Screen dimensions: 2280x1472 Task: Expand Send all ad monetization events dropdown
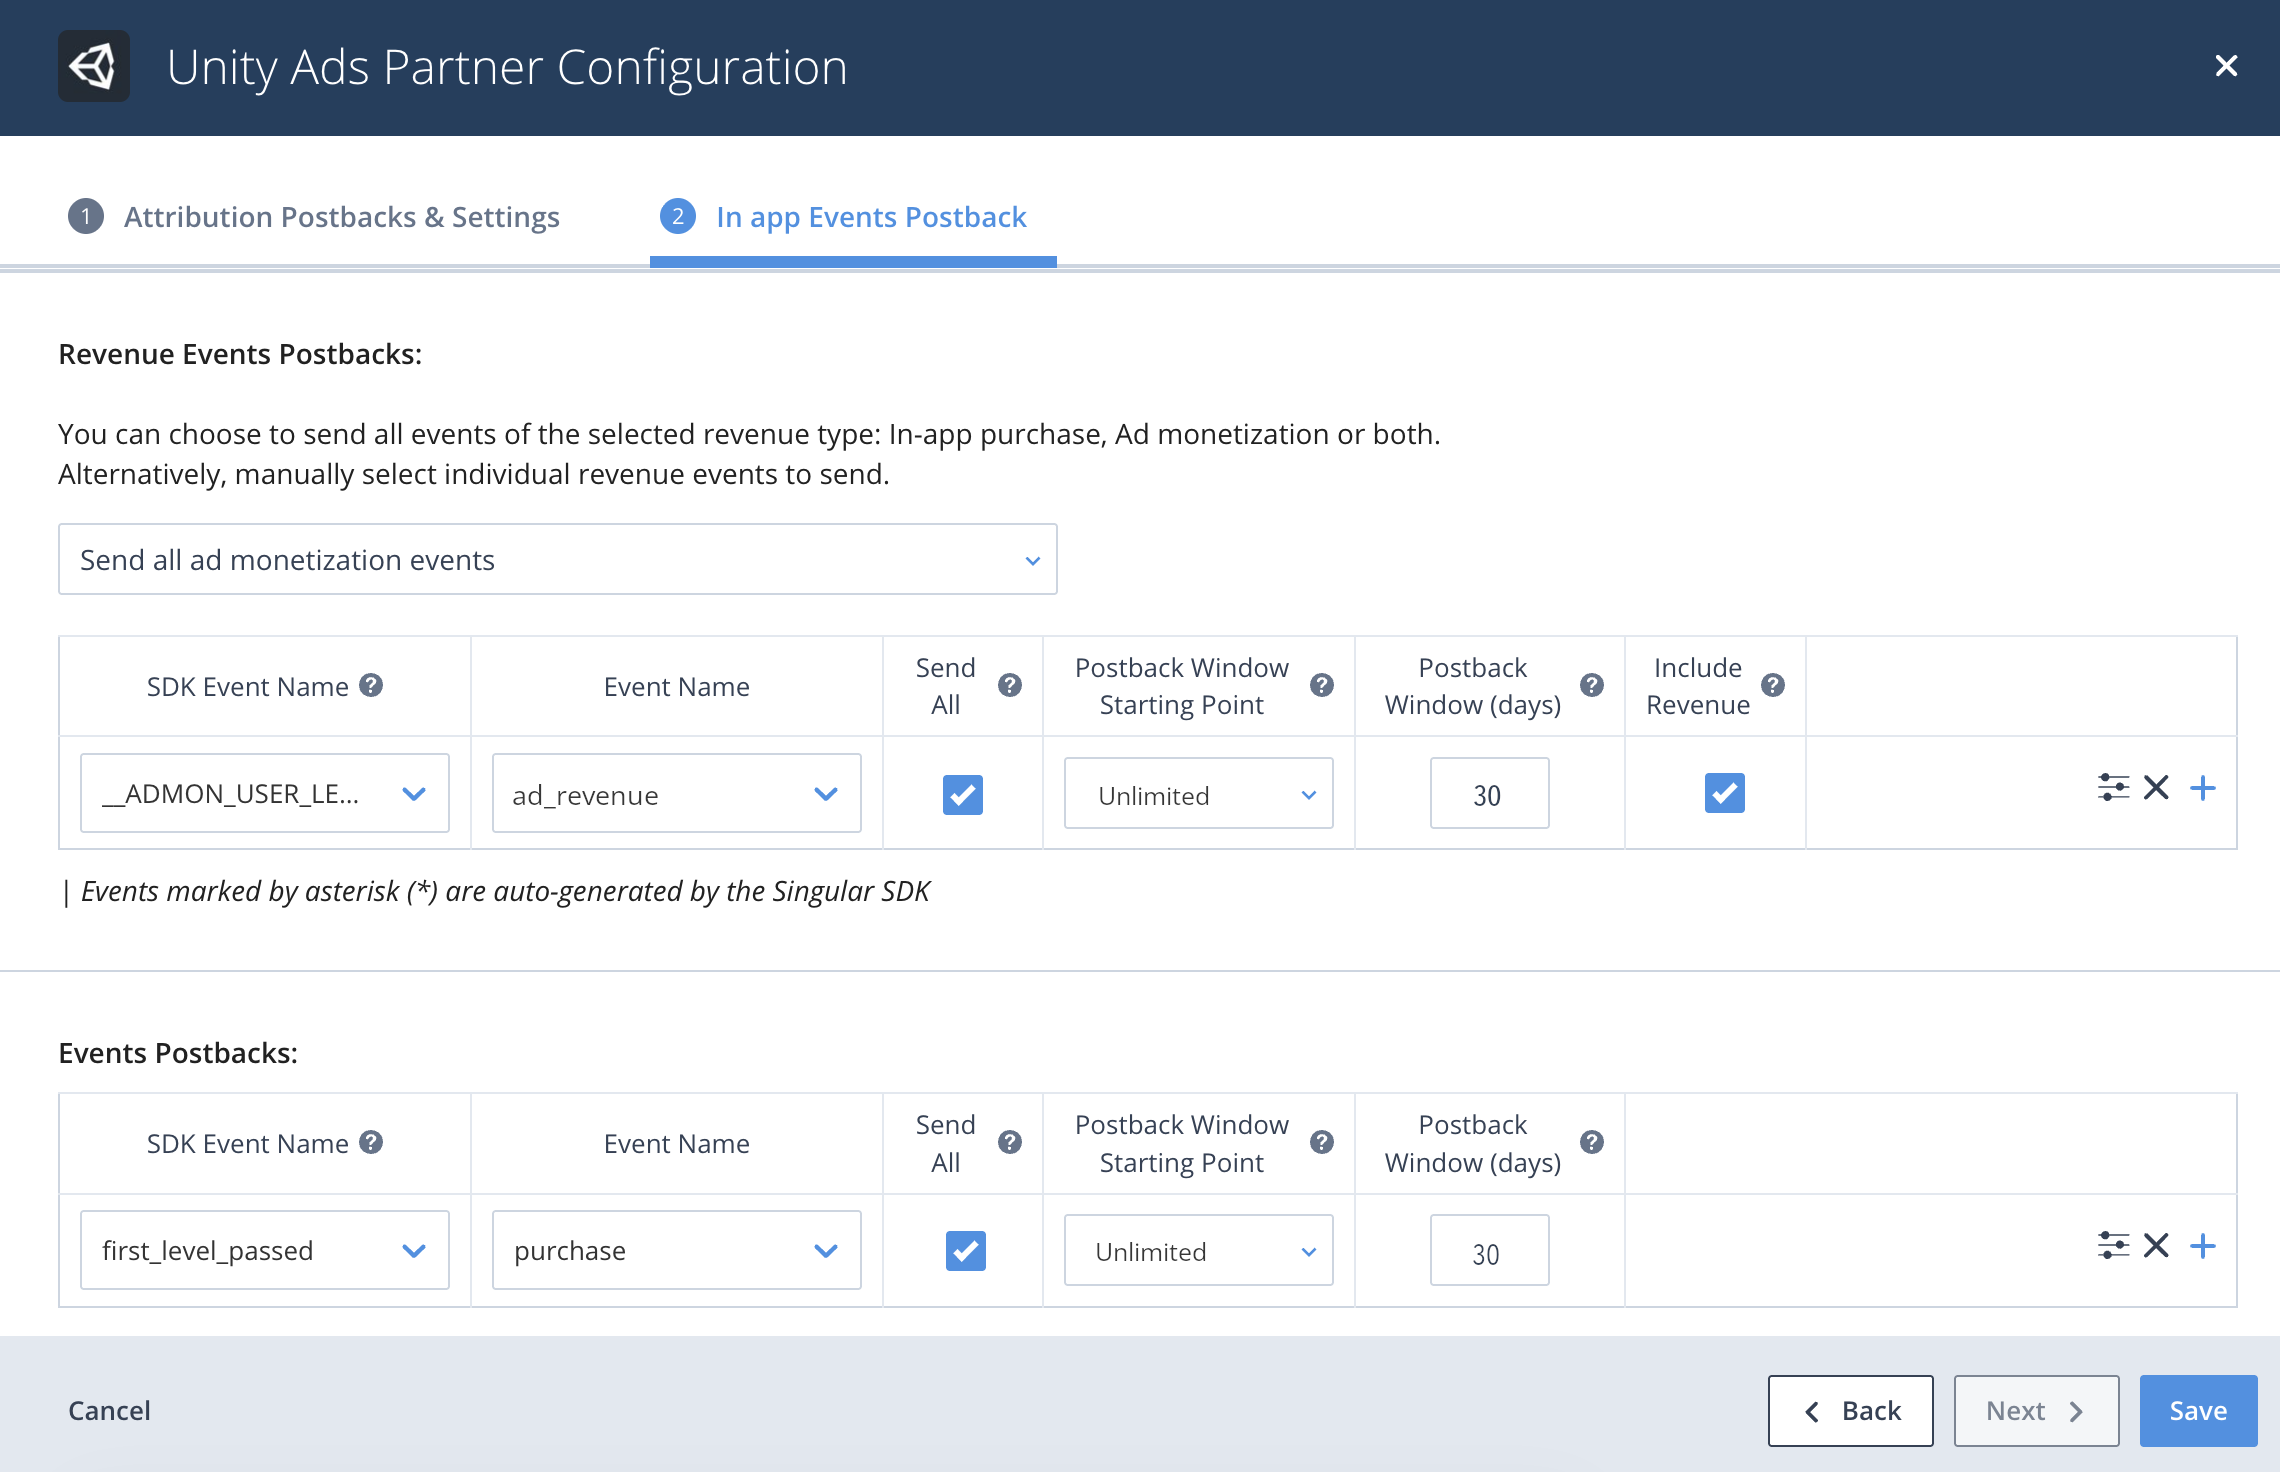557,560
